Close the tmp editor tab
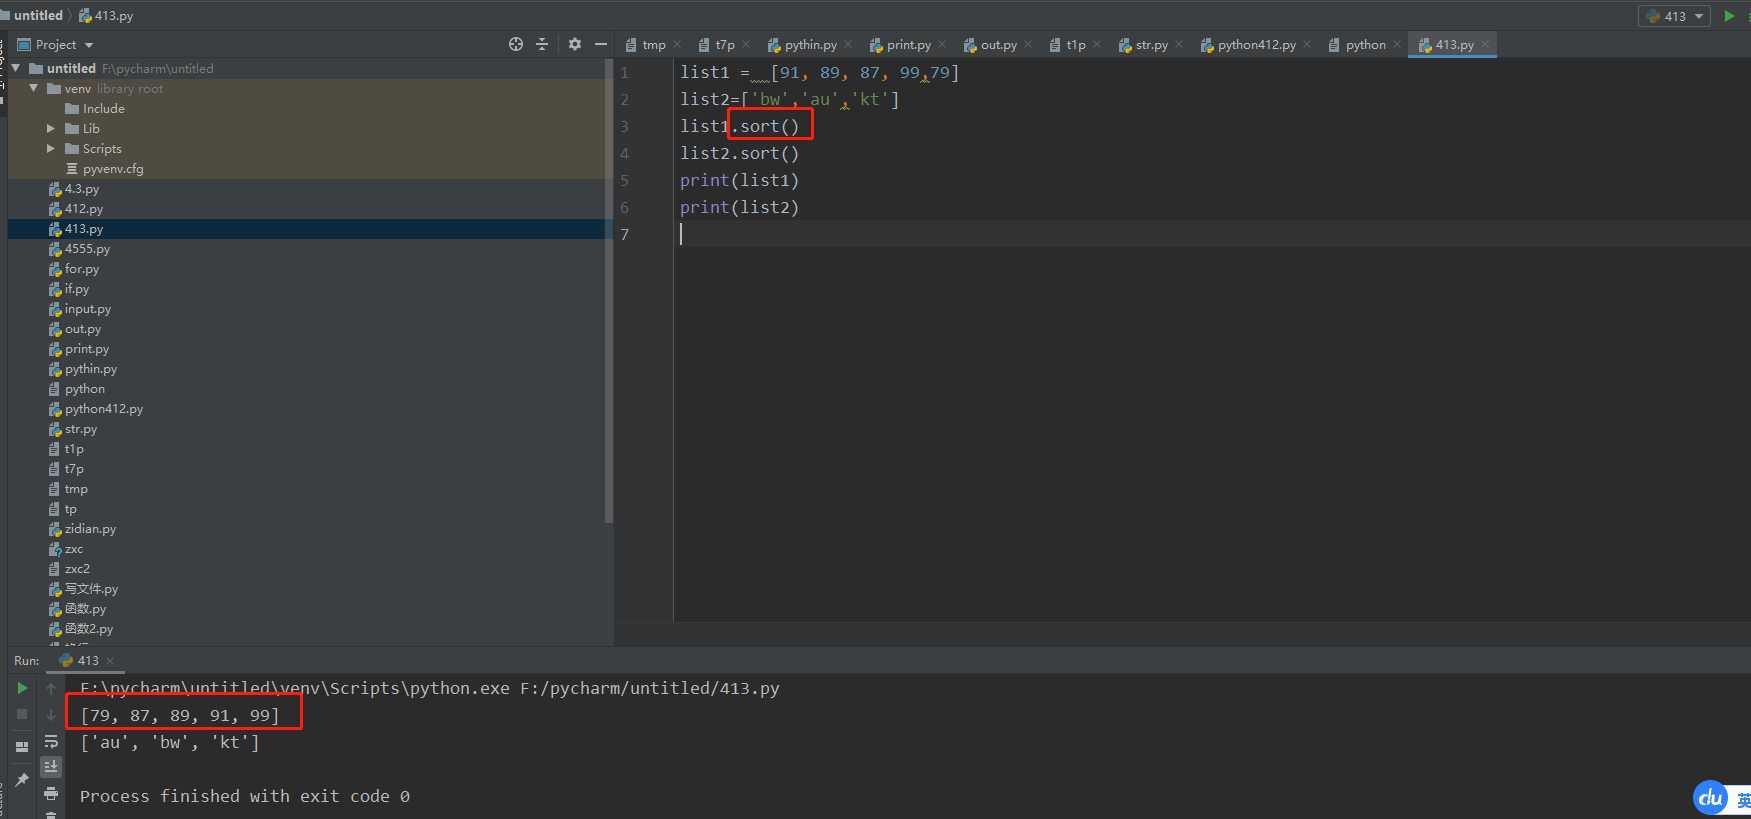This screenshot has height=819, width=1751. (x=677, y=45)
